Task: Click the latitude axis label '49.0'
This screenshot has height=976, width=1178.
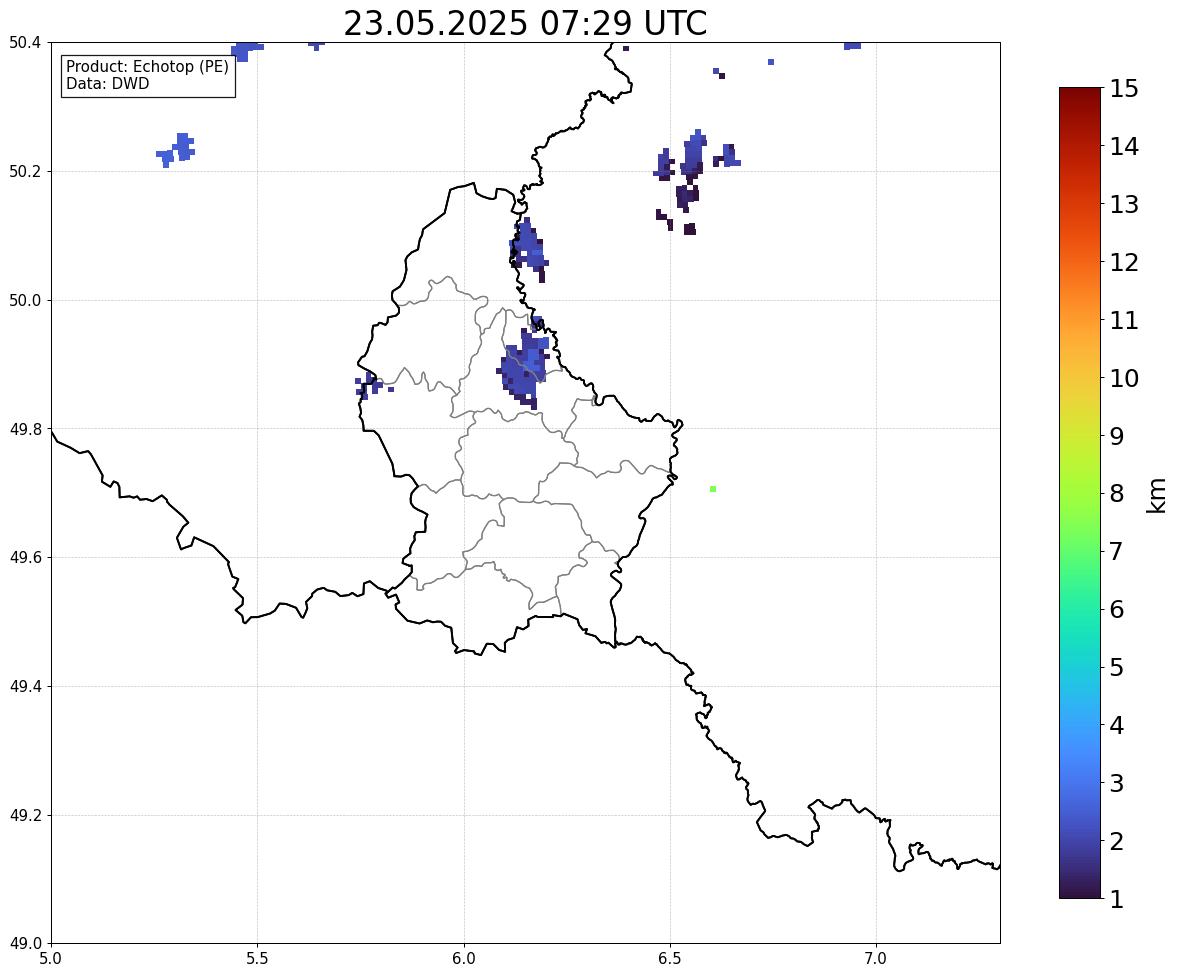Action: click(25, 944)
